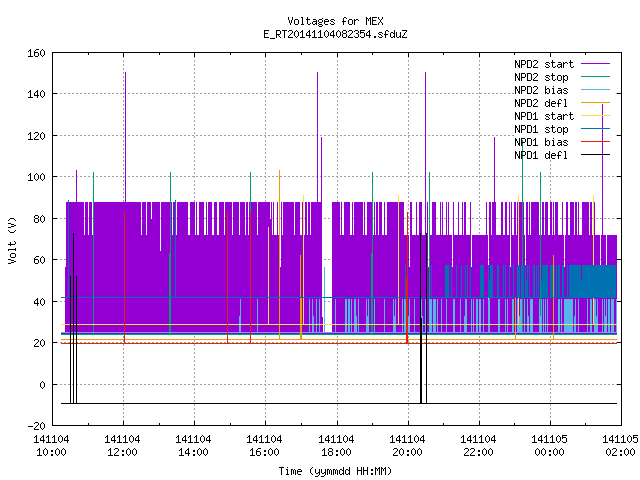Click the orange NPD2 defl legend line
The height and width of the screenshot is (480, 640).
(x=595, y=103)
